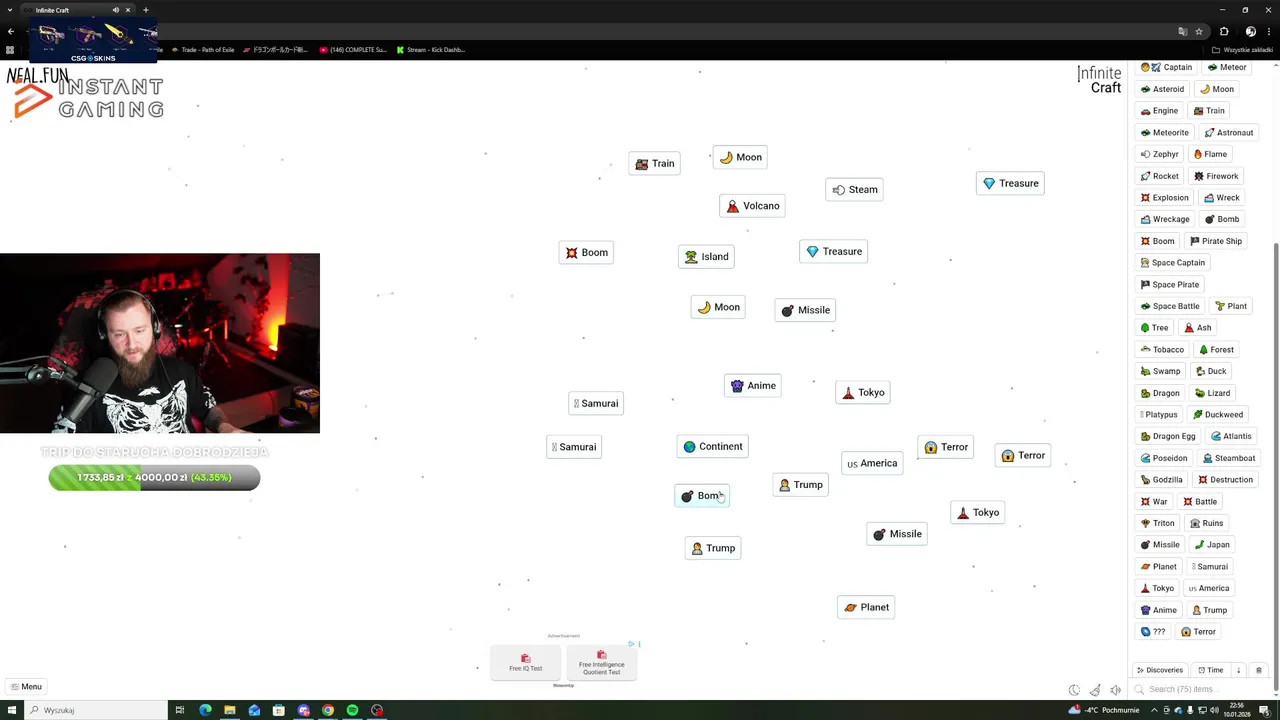
Task: Sort sidebar items by Time
Action: 1211,670
